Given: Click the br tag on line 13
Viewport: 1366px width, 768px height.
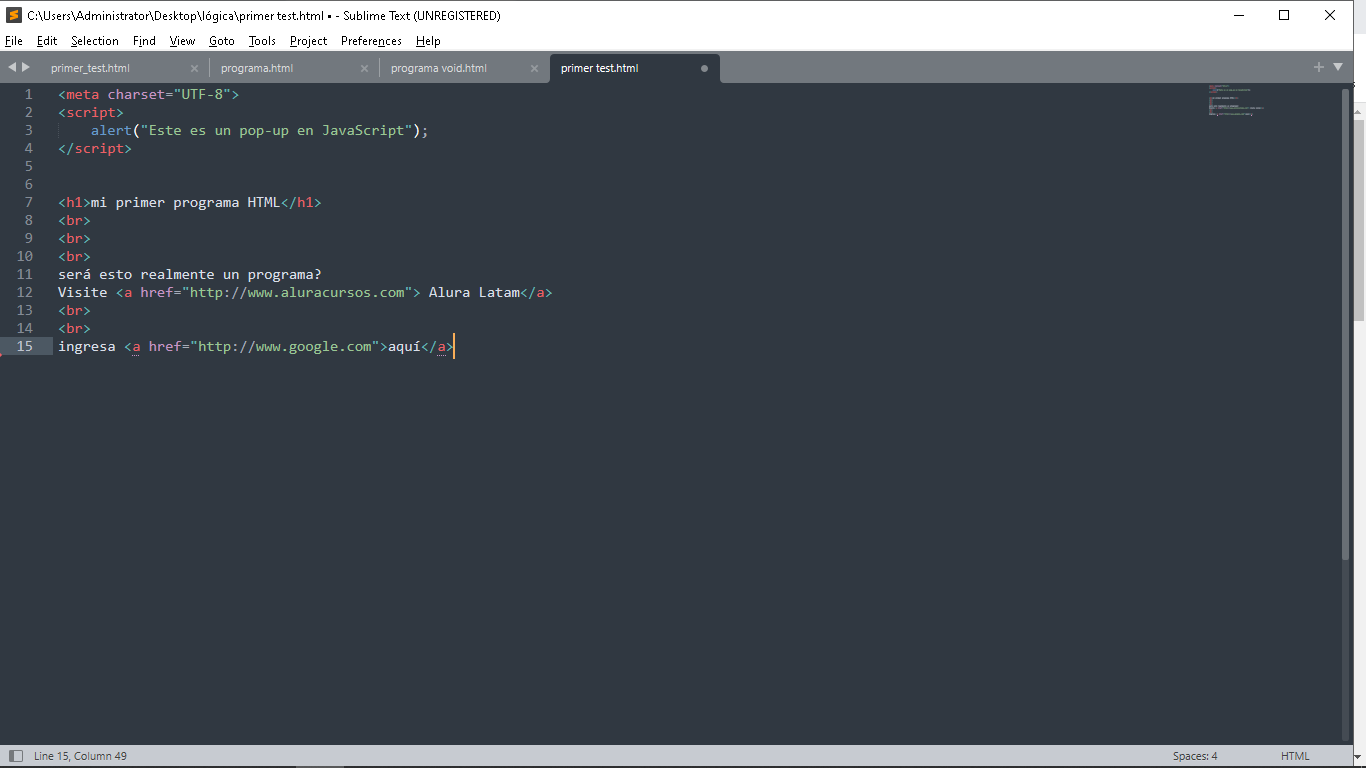Looking at the screenshot, I should [x=74, y=310].
